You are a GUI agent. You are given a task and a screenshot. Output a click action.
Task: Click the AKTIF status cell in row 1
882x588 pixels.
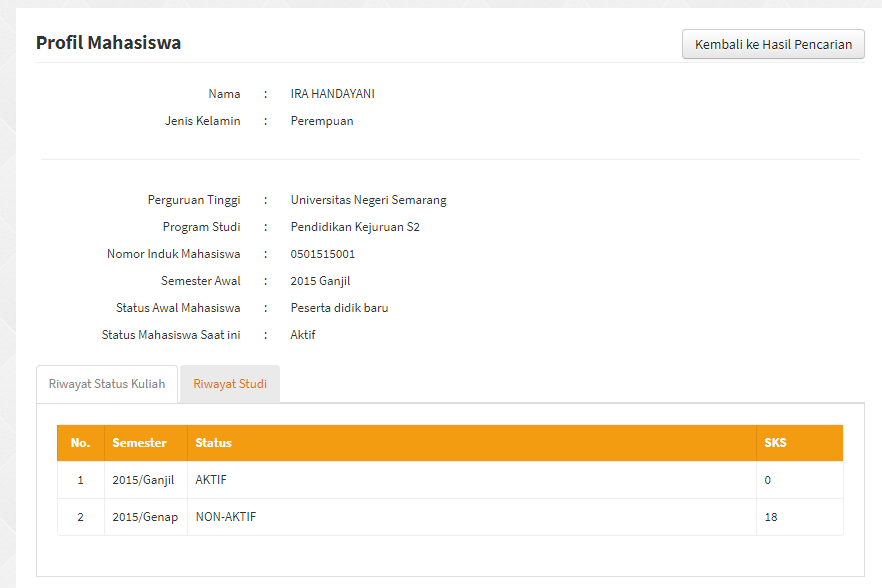[x=472, y=480]
